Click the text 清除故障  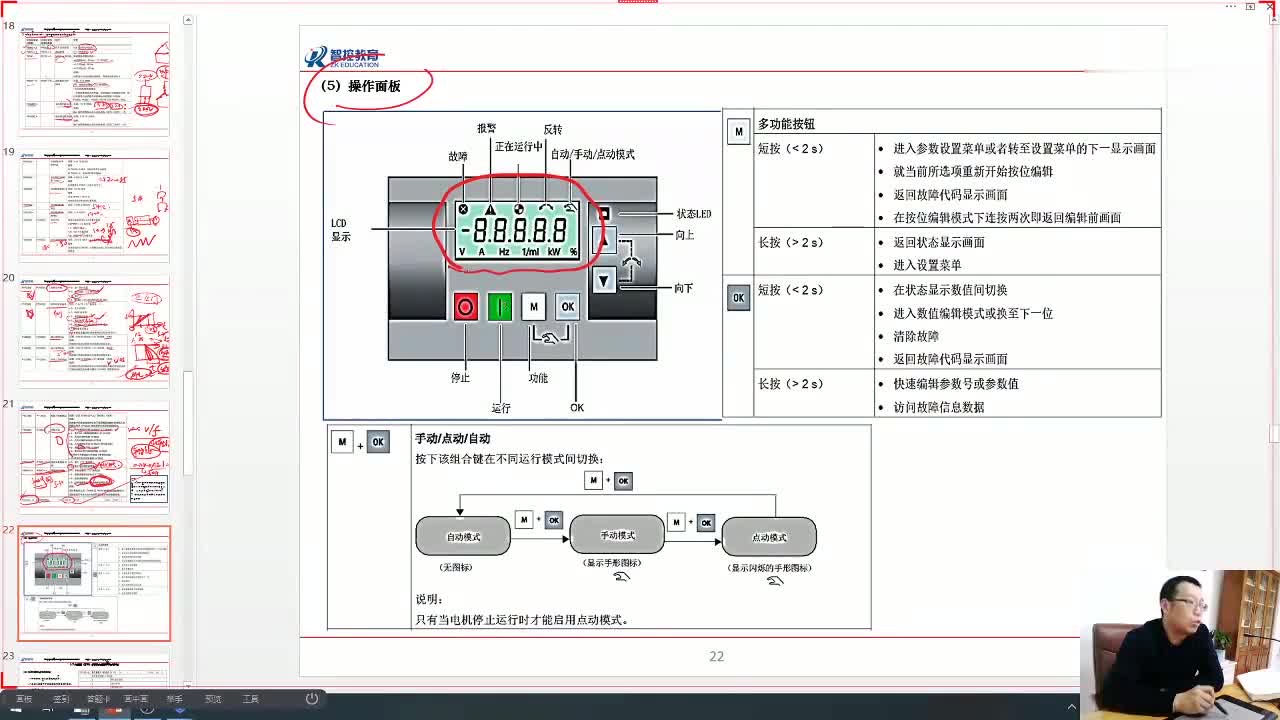(x=918, y=336)
